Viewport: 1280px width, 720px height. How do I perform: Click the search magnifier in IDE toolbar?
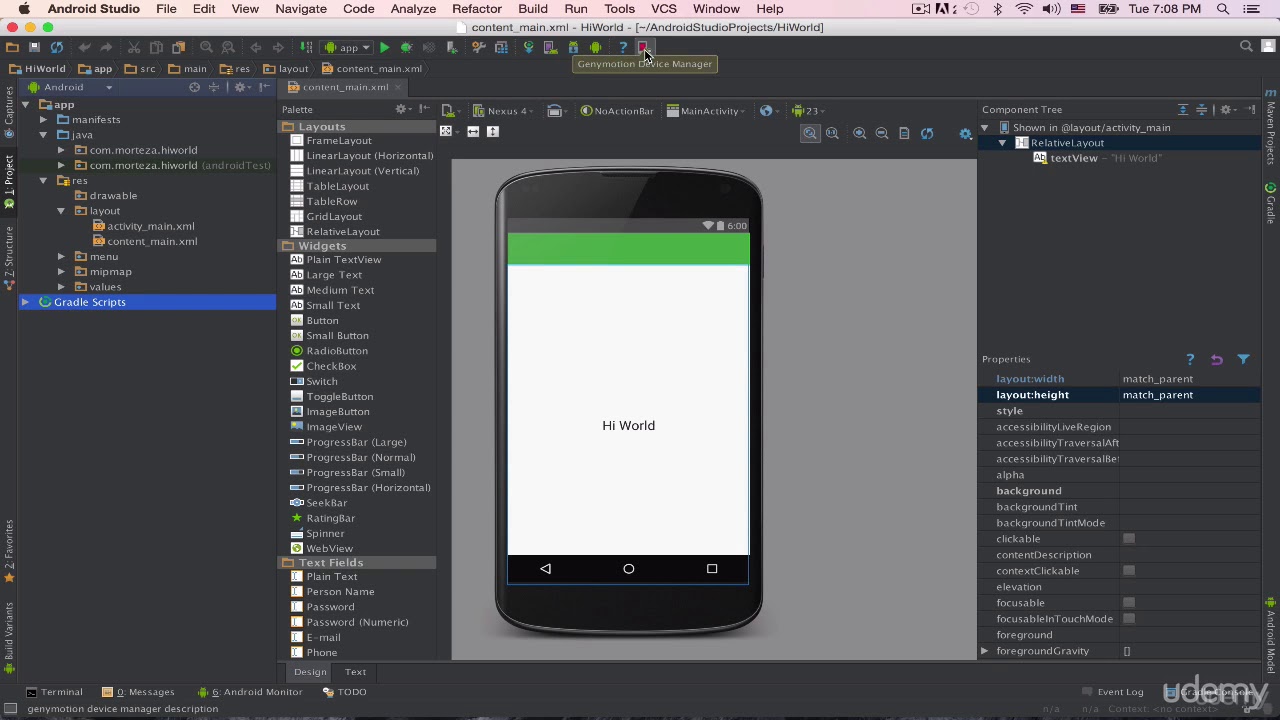pyautogui.click(x=1246, y=46)
